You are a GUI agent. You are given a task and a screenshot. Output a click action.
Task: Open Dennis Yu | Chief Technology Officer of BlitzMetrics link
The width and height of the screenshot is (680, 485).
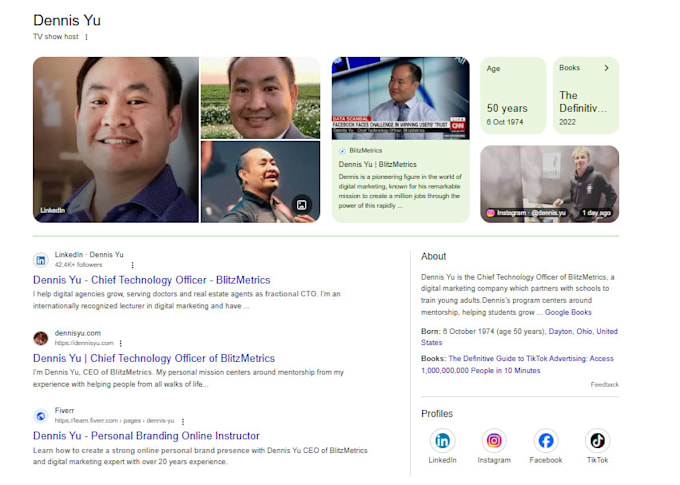coord(154,358)
